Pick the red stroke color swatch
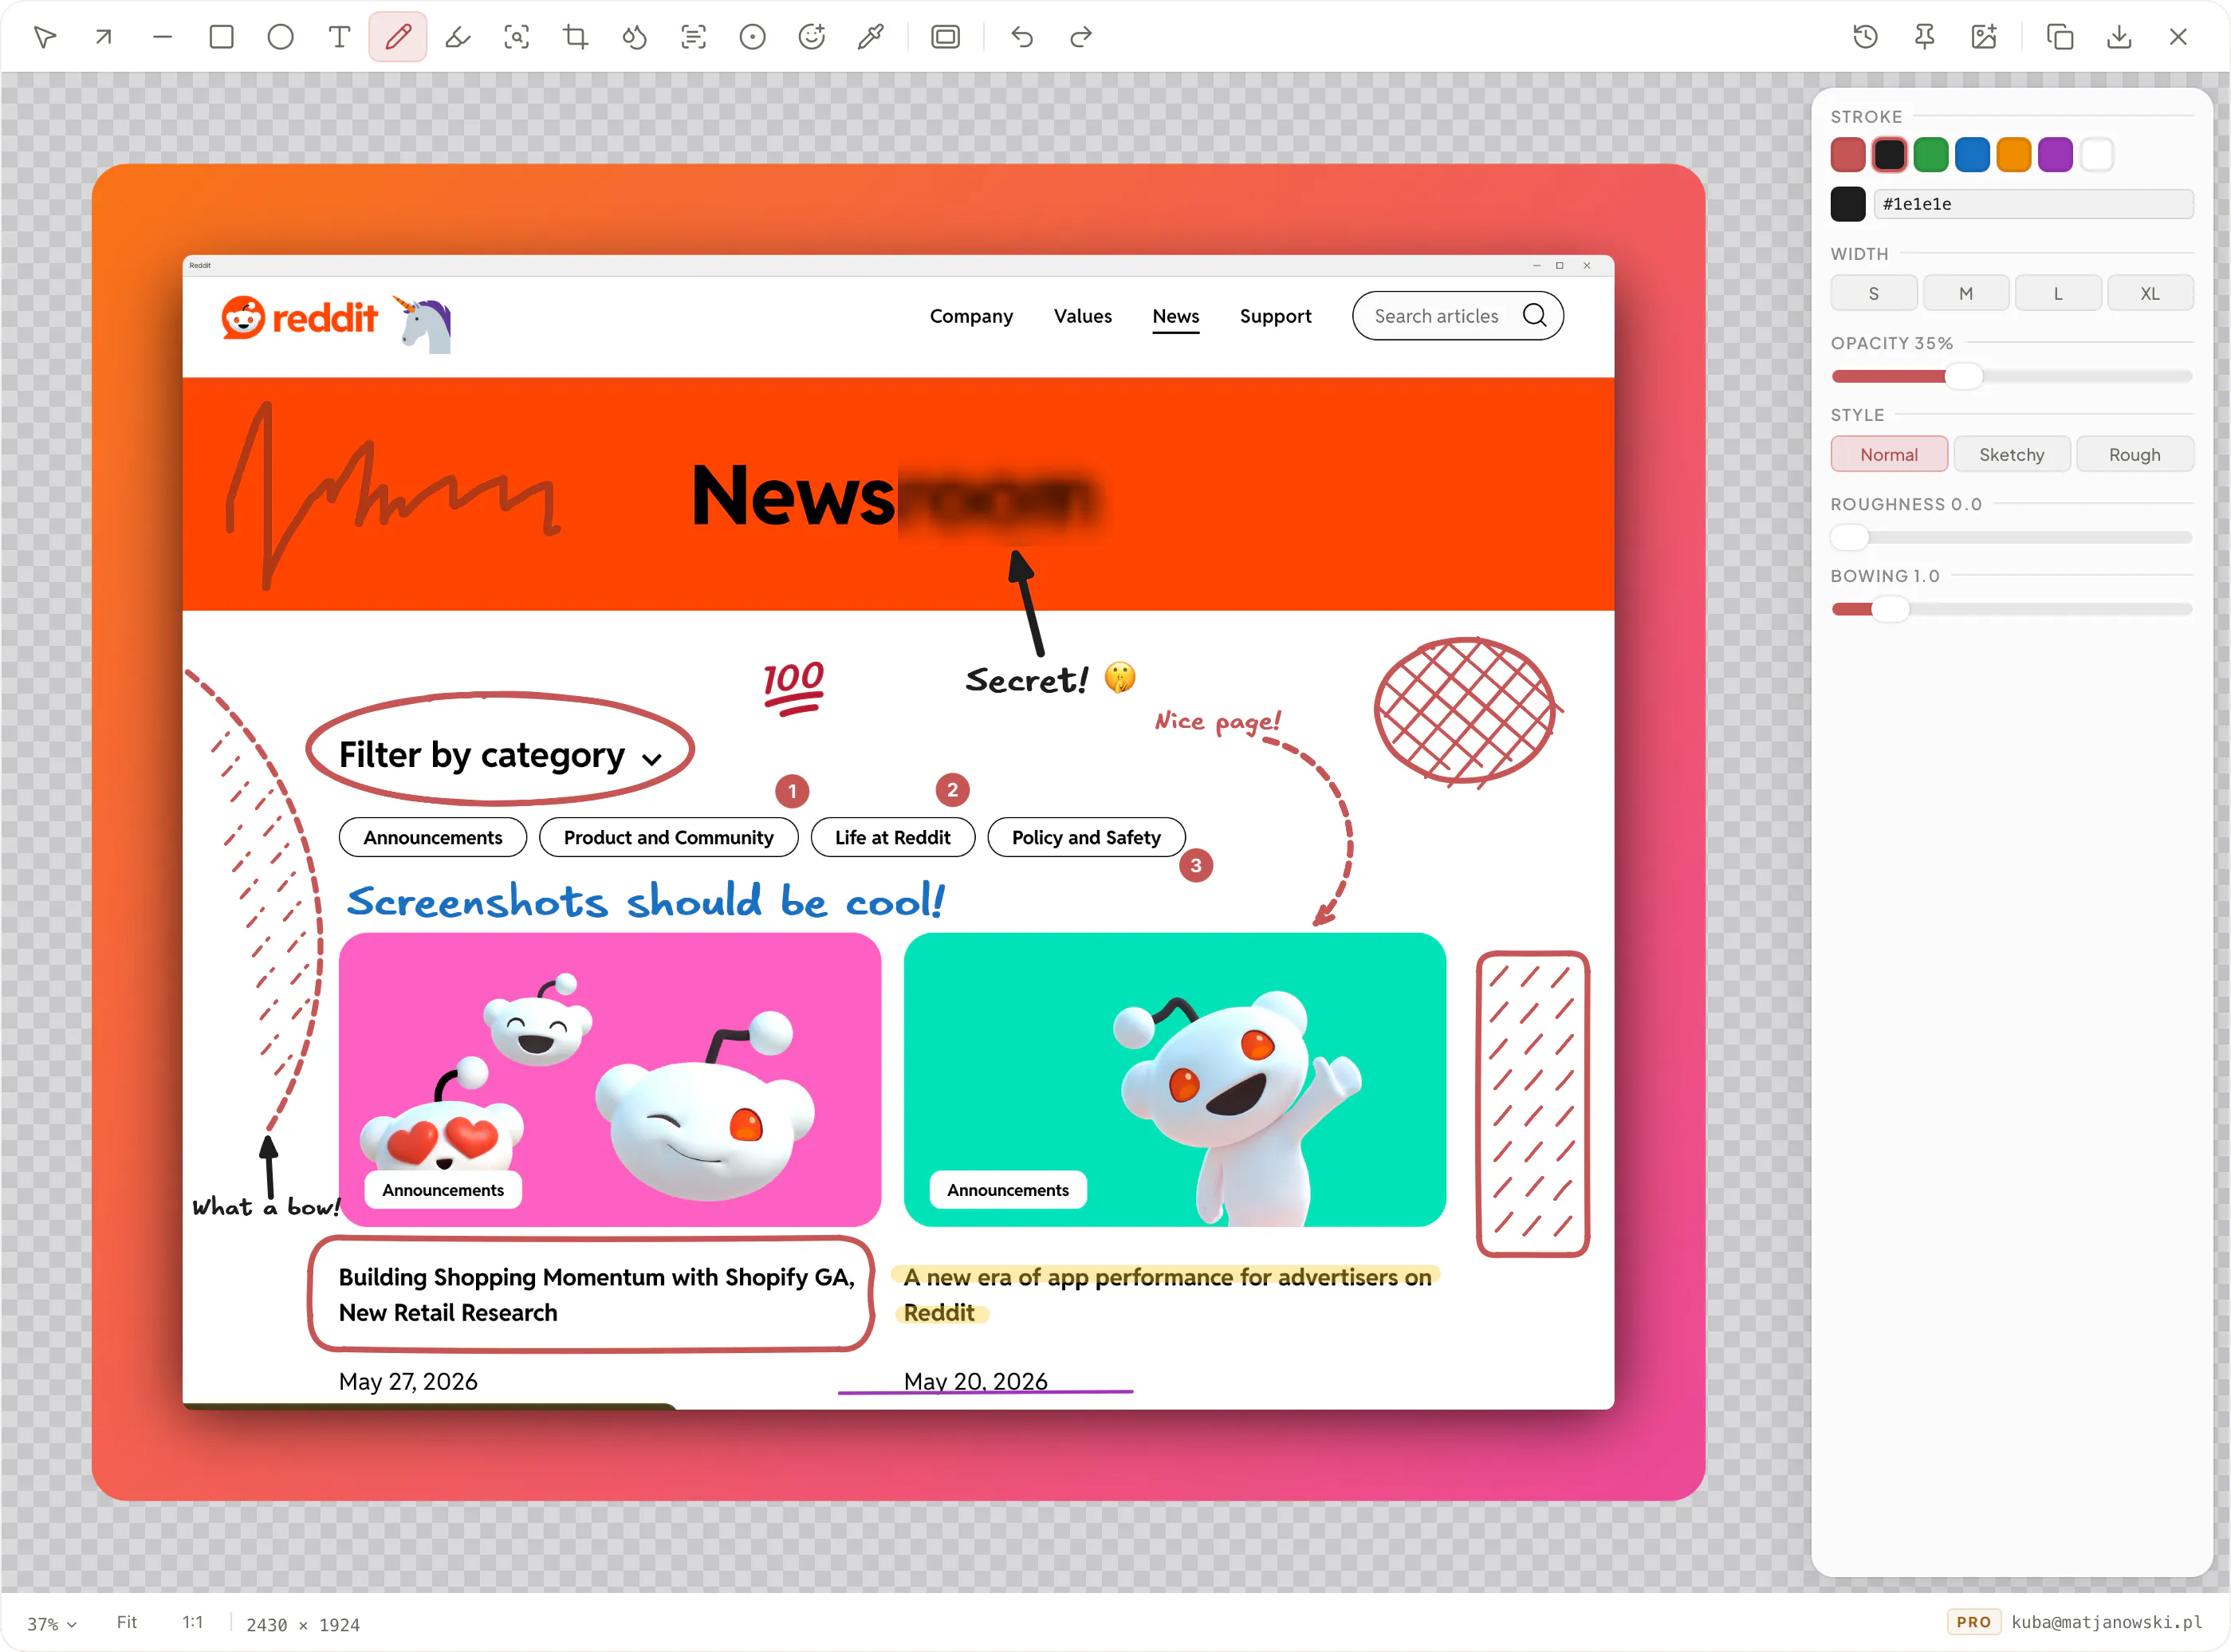This screenshot has width=2231, height=1652. [x=1848, y=155]
